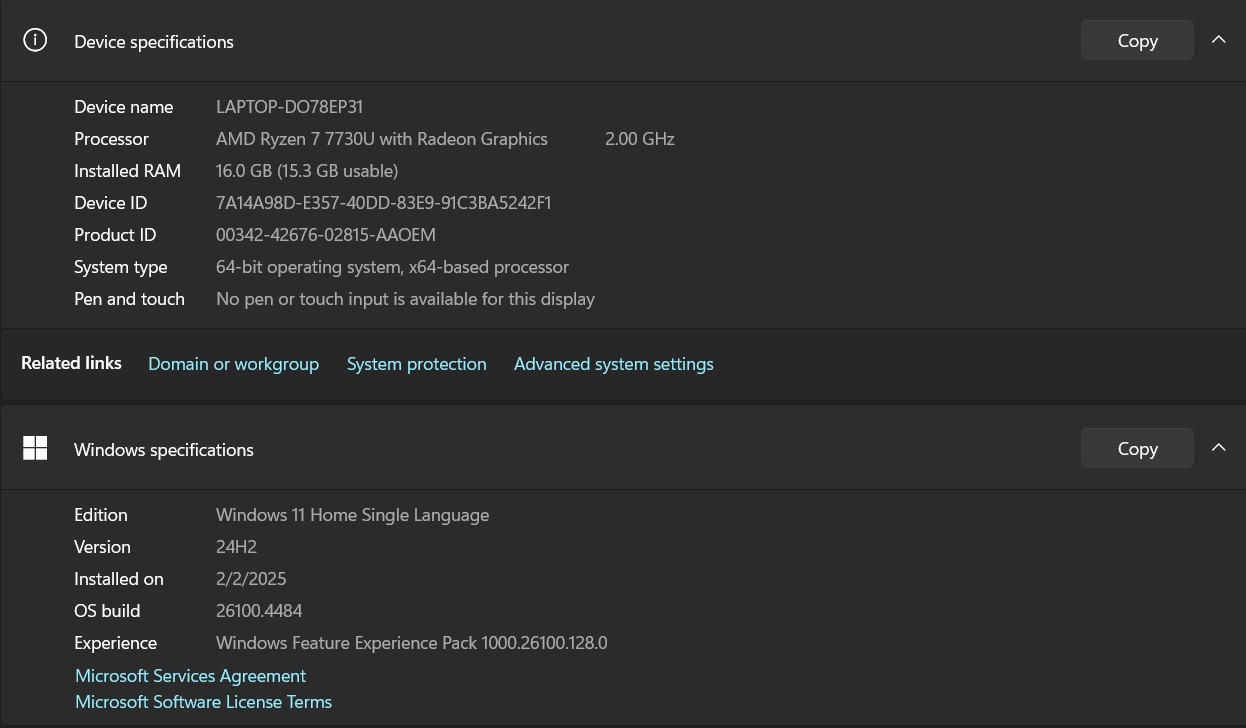Click installed RAM value 16.0 GB
Image resolution: width=1246 pixels, height=728 pixels.
coord(307,171)
